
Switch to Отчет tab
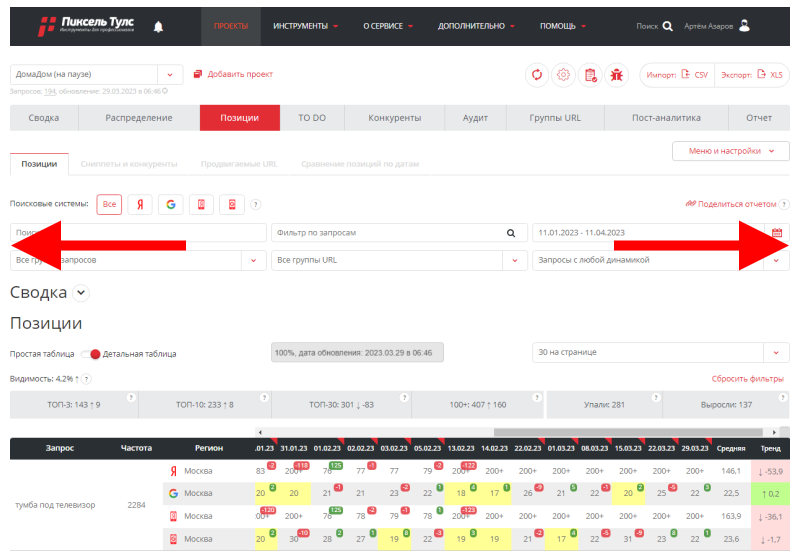759,118
